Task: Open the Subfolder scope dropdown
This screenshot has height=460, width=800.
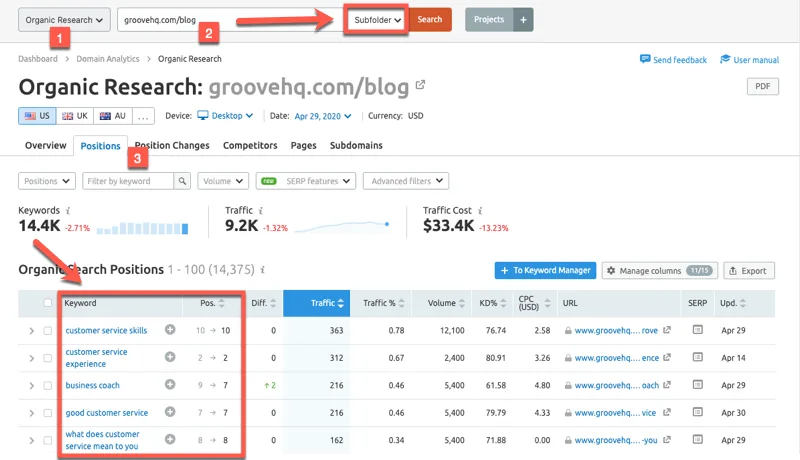Action: [377, 20]
